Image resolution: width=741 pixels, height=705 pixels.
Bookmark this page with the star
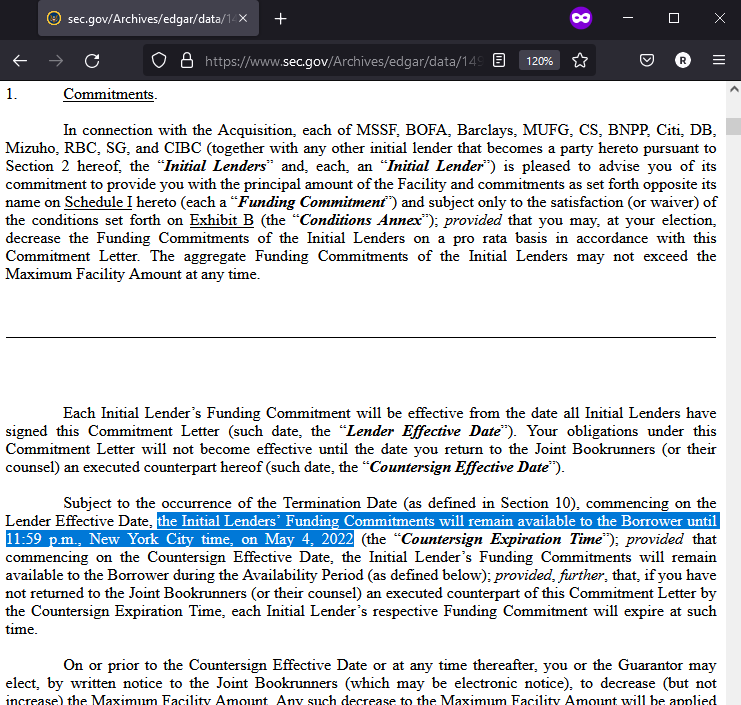pos(580,60)
